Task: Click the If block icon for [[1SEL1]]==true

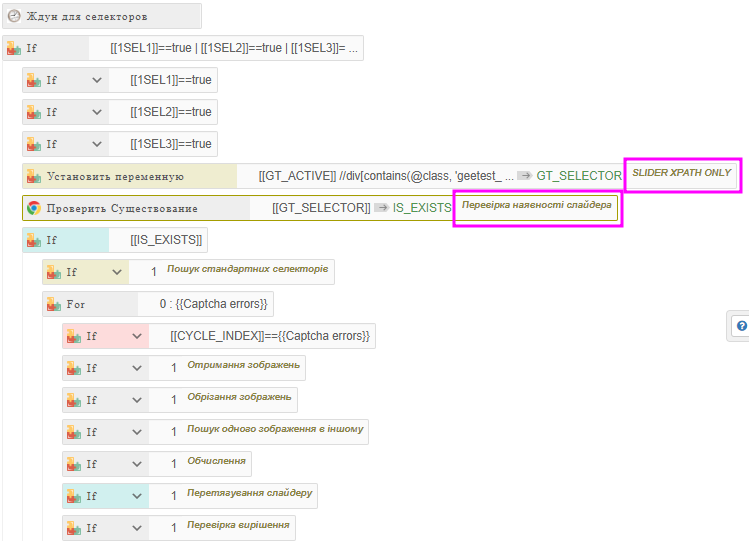Action: [x=34, y=80]
